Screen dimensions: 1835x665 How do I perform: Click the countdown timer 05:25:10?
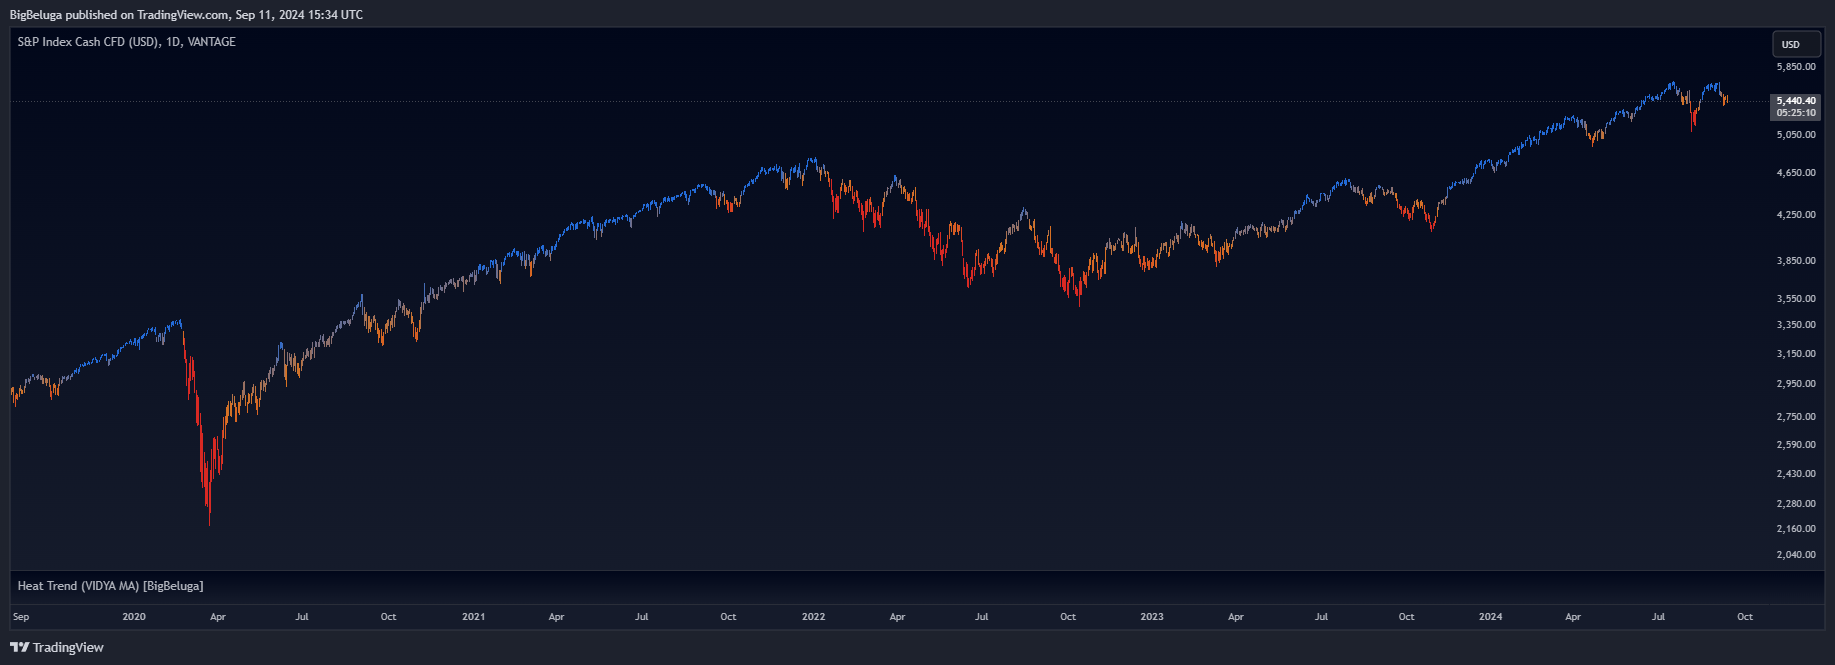[1796, 113]
